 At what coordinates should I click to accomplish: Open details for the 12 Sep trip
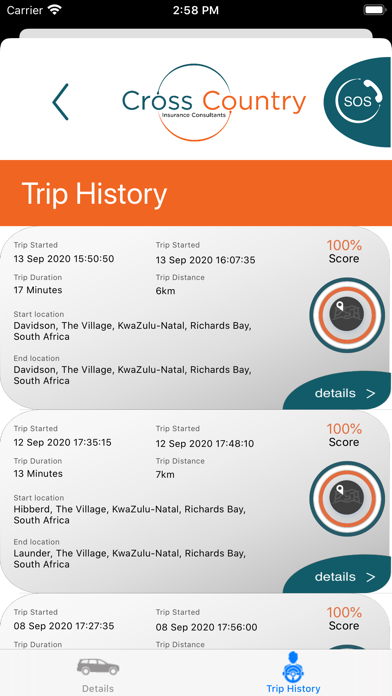coord(337,574)
